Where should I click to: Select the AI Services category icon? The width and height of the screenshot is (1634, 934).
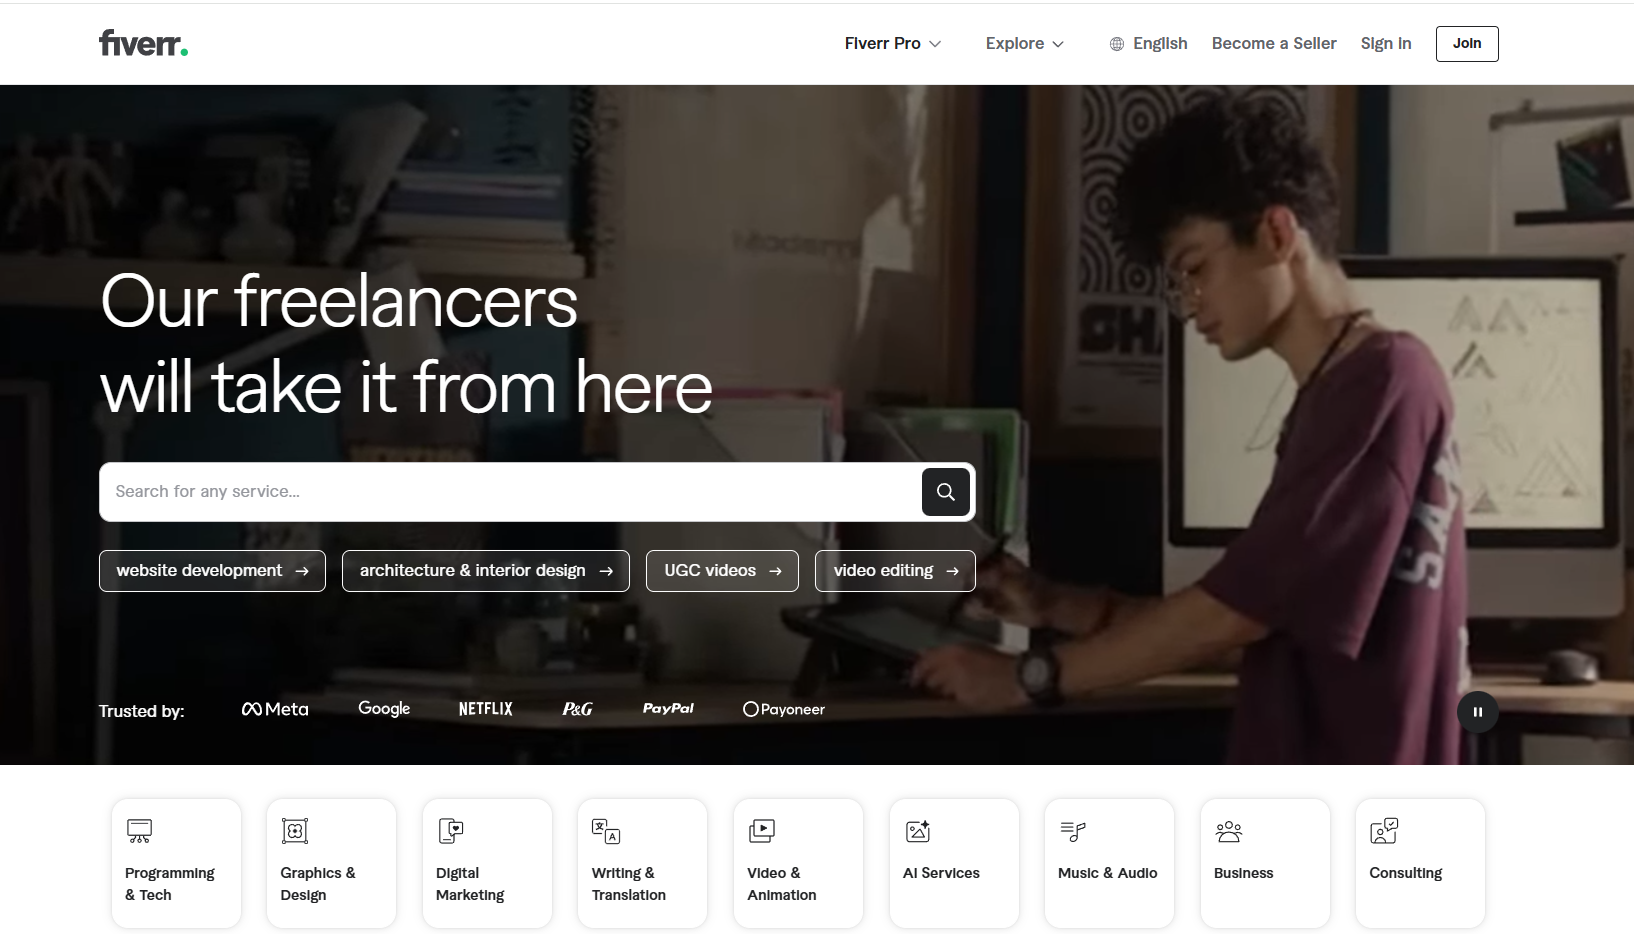click(x=918, y=831)
